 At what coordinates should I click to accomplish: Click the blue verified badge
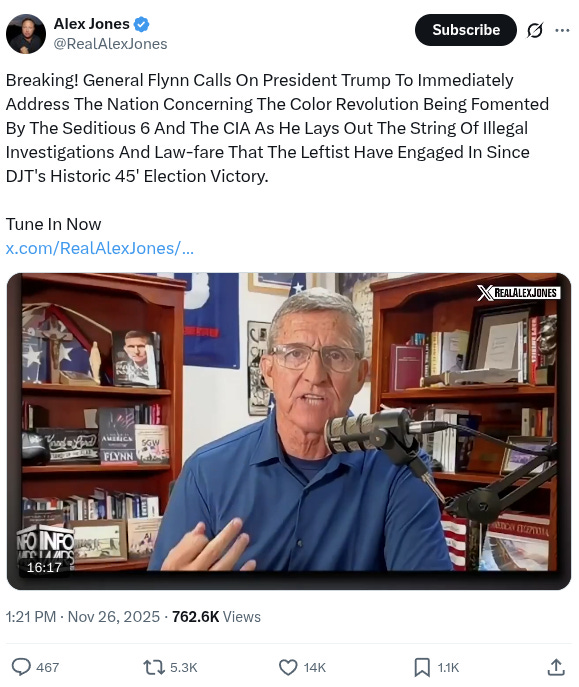pos(141,24)
